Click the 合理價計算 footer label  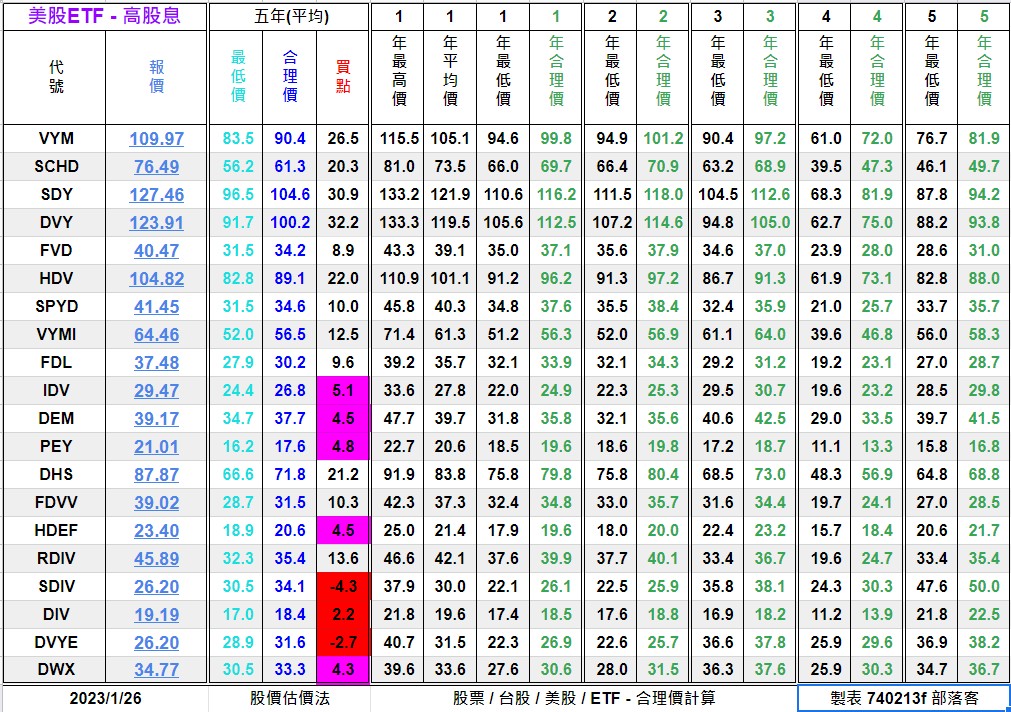[670, 698]
